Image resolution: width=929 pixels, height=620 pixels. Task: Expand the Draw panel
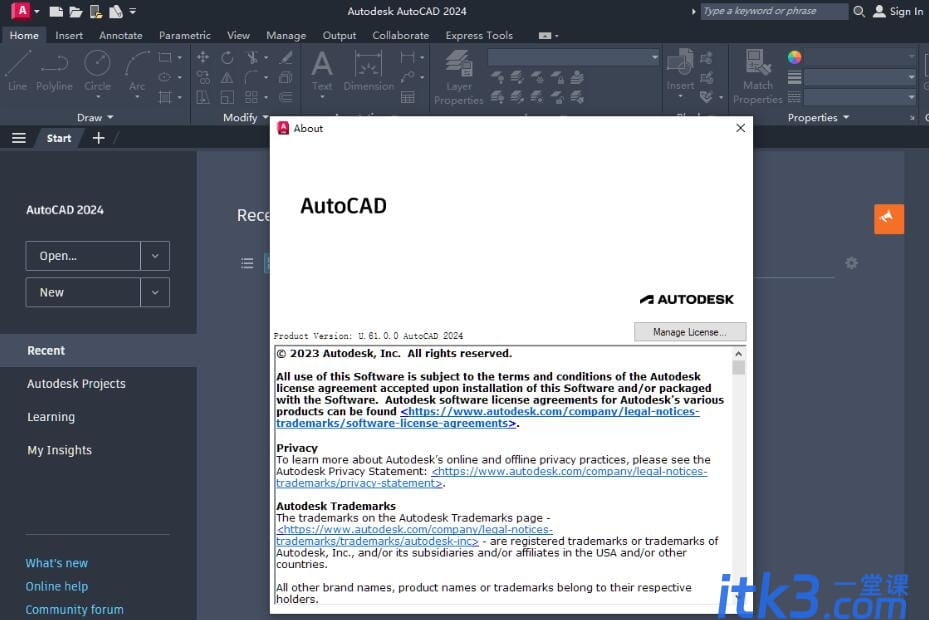pyautogui.click(x=95, y=117)
